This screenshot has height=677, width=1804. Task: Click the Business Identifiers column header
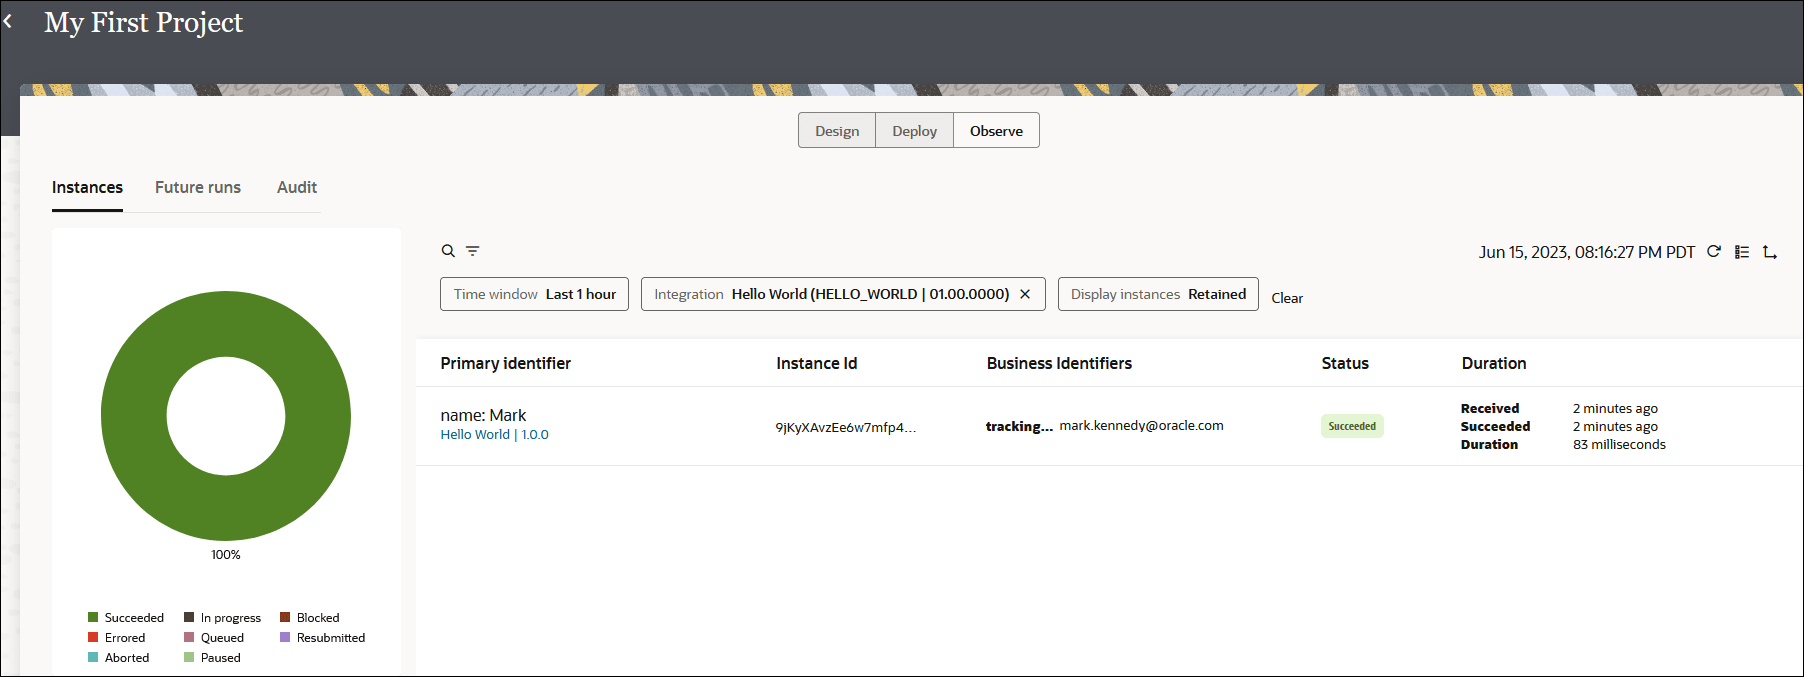click(1059, 363)
